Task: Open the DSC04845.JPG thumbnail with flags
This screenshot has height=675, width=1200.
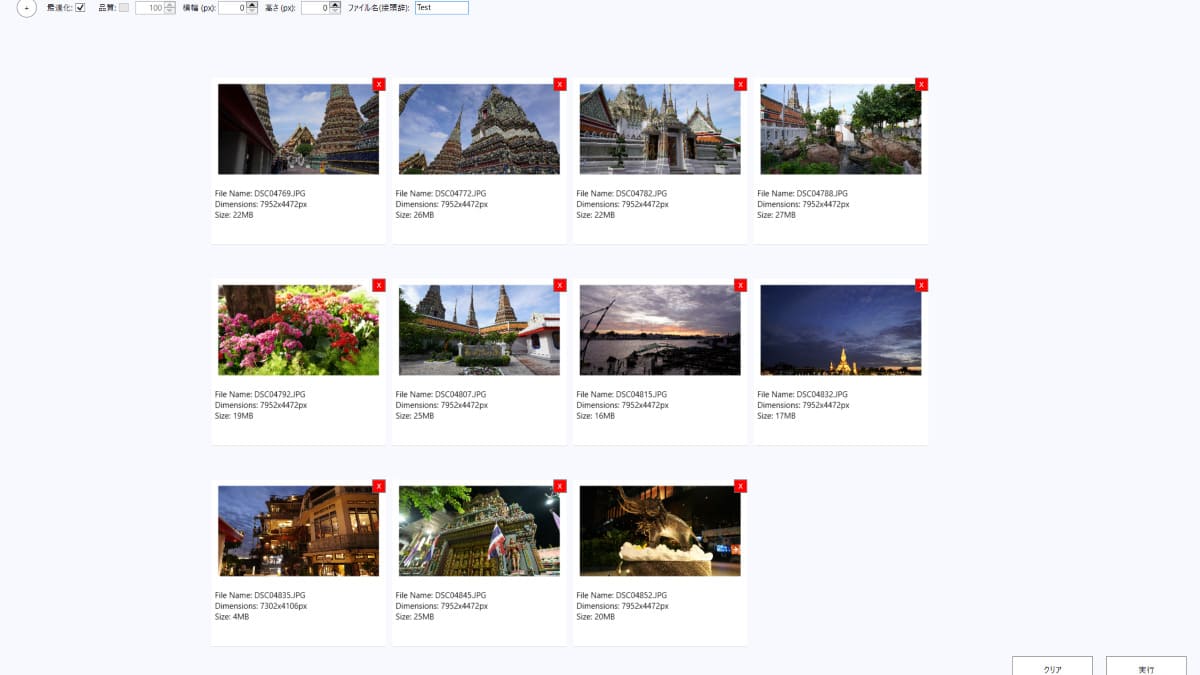Action: click(x=479, y=531)
